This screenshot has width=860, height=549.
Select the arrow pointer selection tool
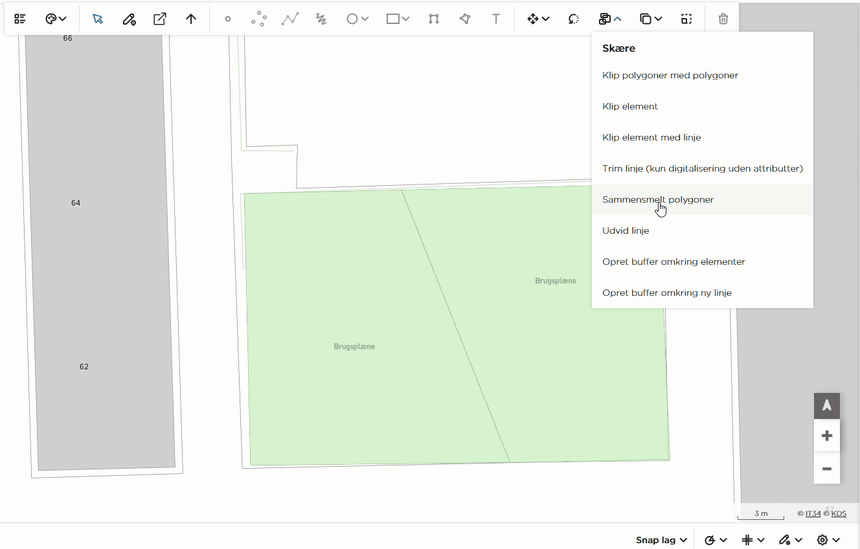tap(98, 19)
